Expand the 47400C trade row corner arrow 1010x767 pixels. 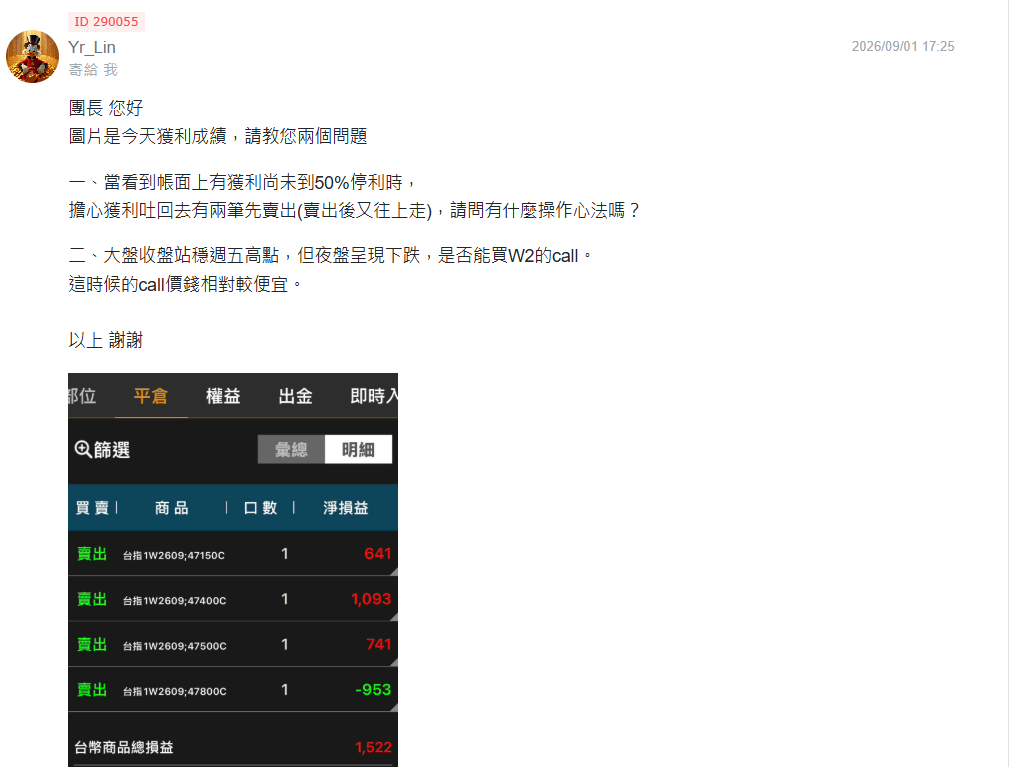[x=393, y=616]
